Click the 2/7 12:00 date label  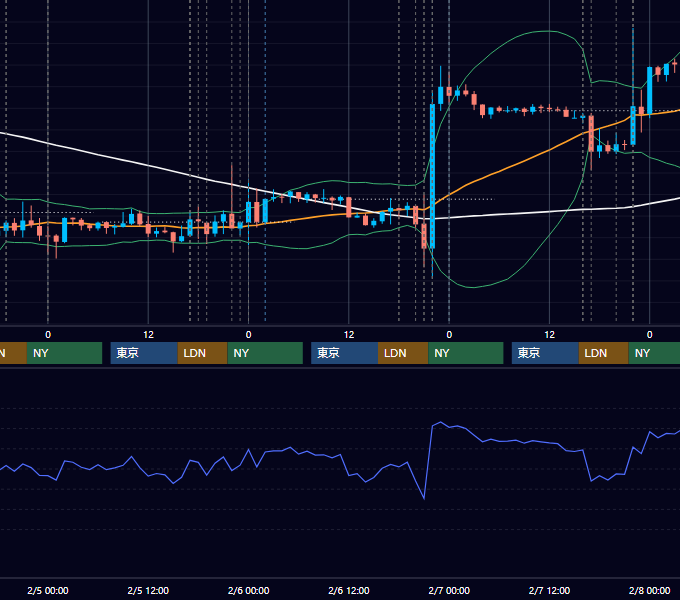pos(549,590)
